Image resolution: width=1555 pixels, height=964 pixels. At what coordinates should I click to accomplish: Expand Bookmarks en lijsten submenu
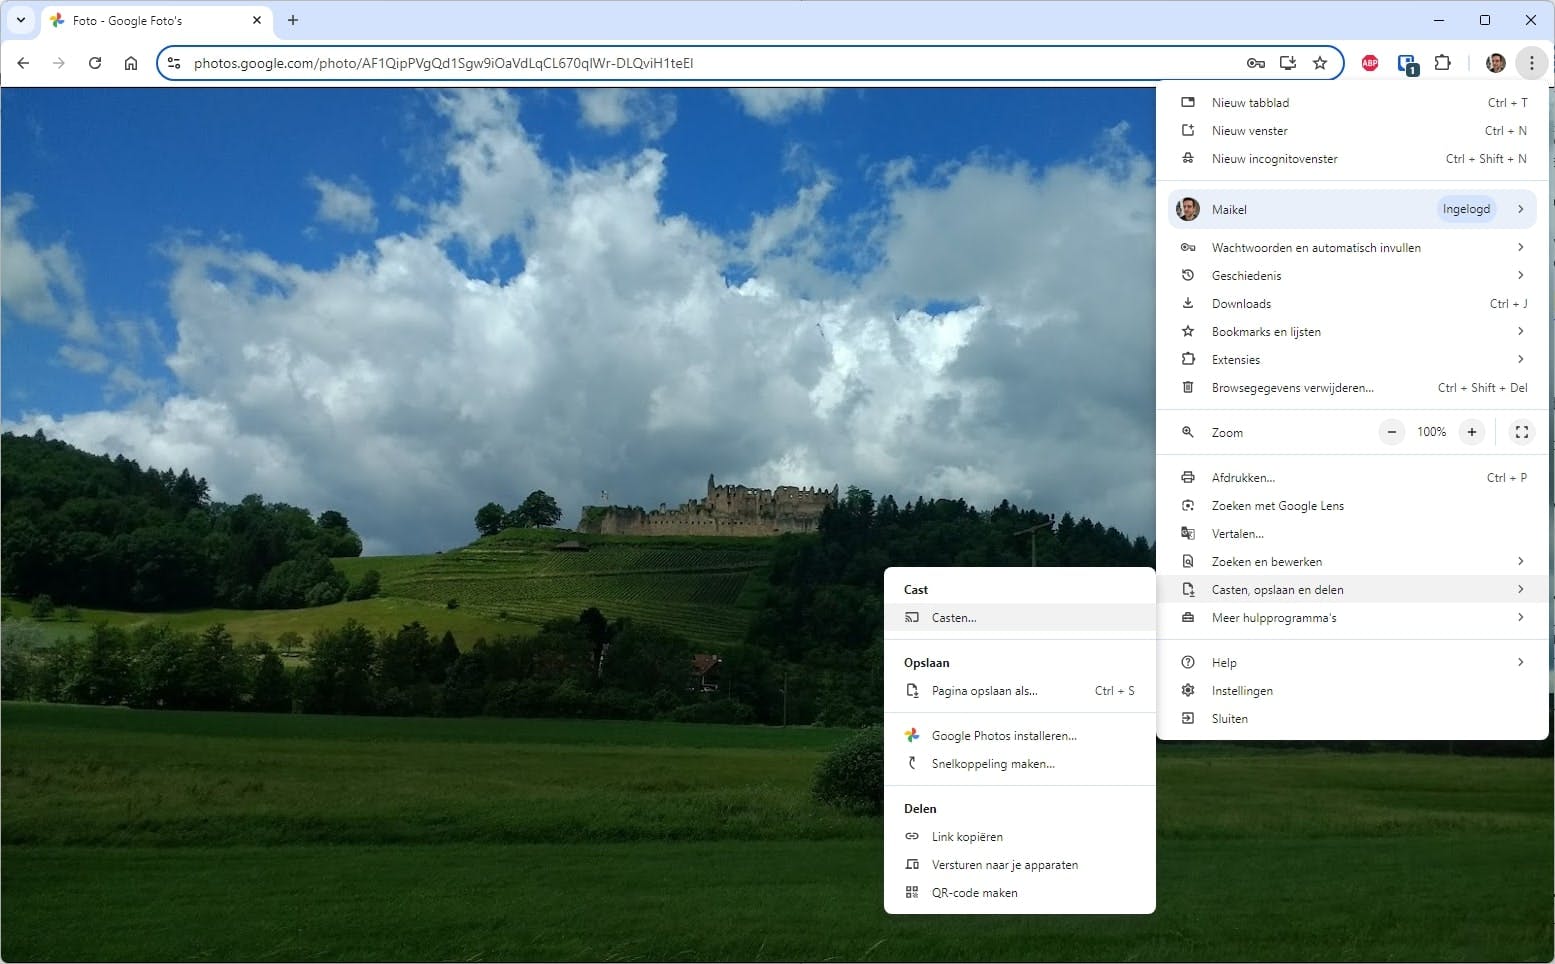coord(1352,331)
